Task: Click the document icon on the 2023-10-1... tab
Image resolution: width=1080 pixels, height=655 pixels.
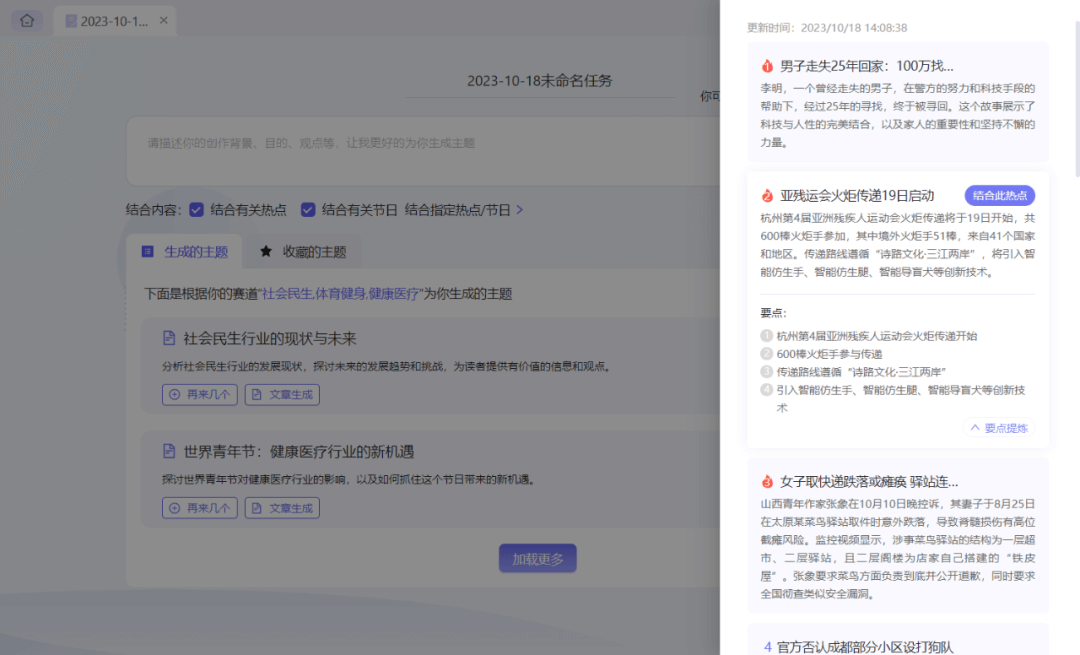Action: (71, 21)
